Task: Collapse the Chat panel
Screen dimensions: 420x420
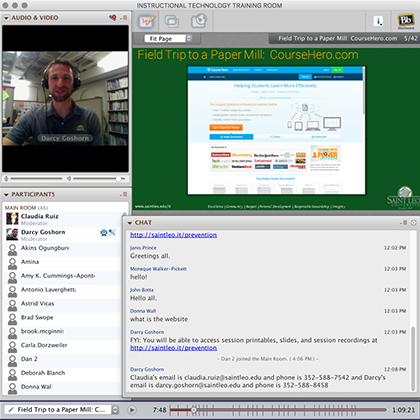Action: pyautogui.click(x=130, y=223)
